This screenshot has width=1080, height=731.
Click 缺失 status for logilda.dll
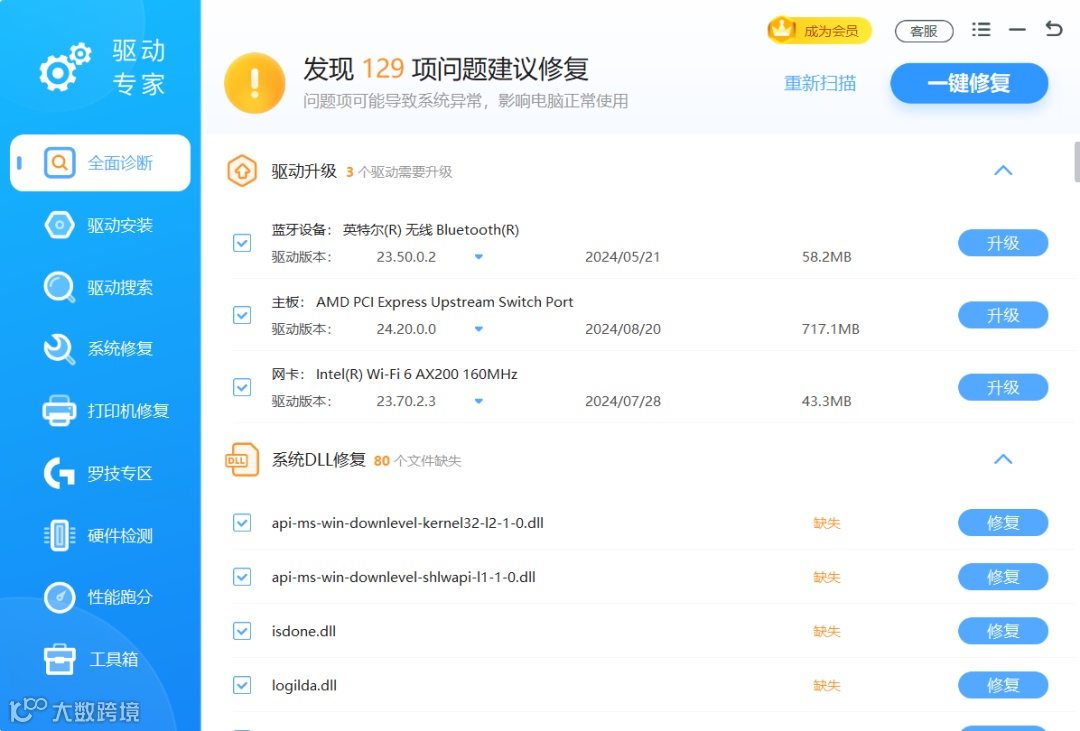tap(827, 686)
